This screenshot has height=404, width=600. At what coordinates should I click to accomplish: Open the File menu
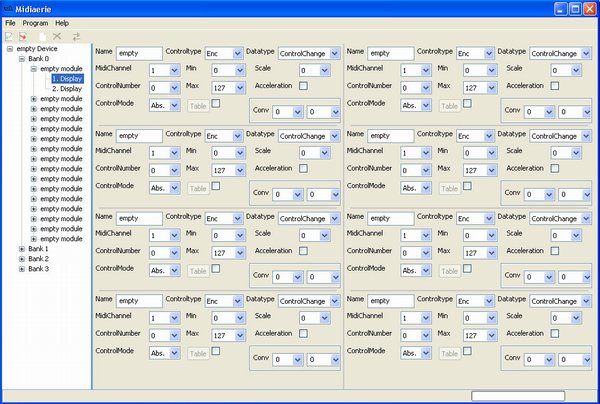tap(11, 22)
